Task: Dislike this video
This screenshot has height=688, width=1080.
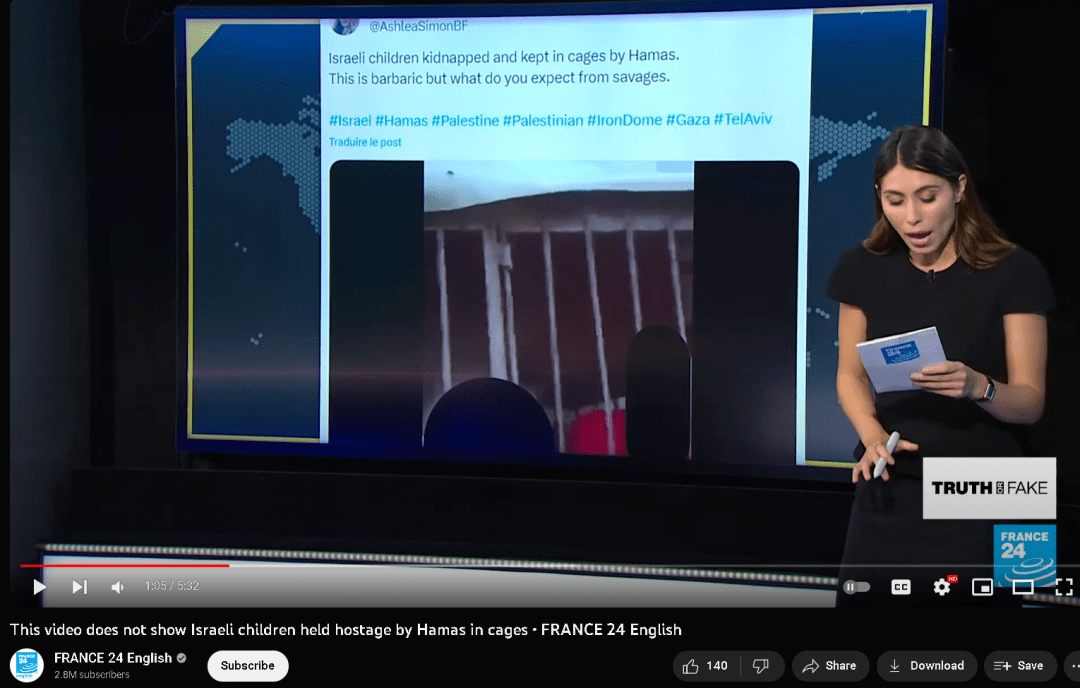Action: pyautogui.click(x=761, y=665)
